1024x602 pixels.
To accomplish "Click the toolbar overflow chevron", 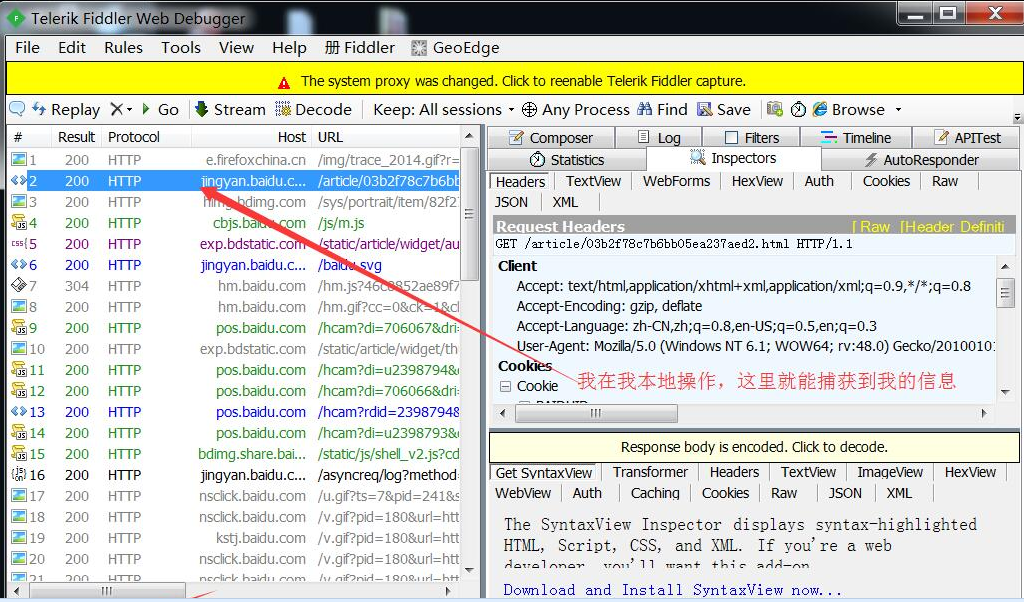I will 1017,117.
